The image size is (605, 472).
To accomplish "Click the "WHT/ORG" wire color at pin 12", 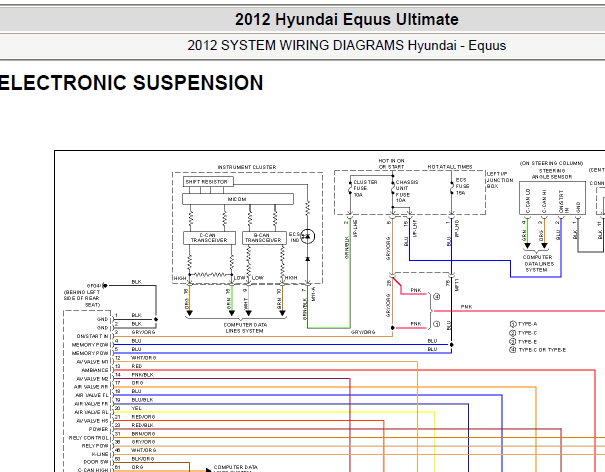I will [x=144, y=358].
